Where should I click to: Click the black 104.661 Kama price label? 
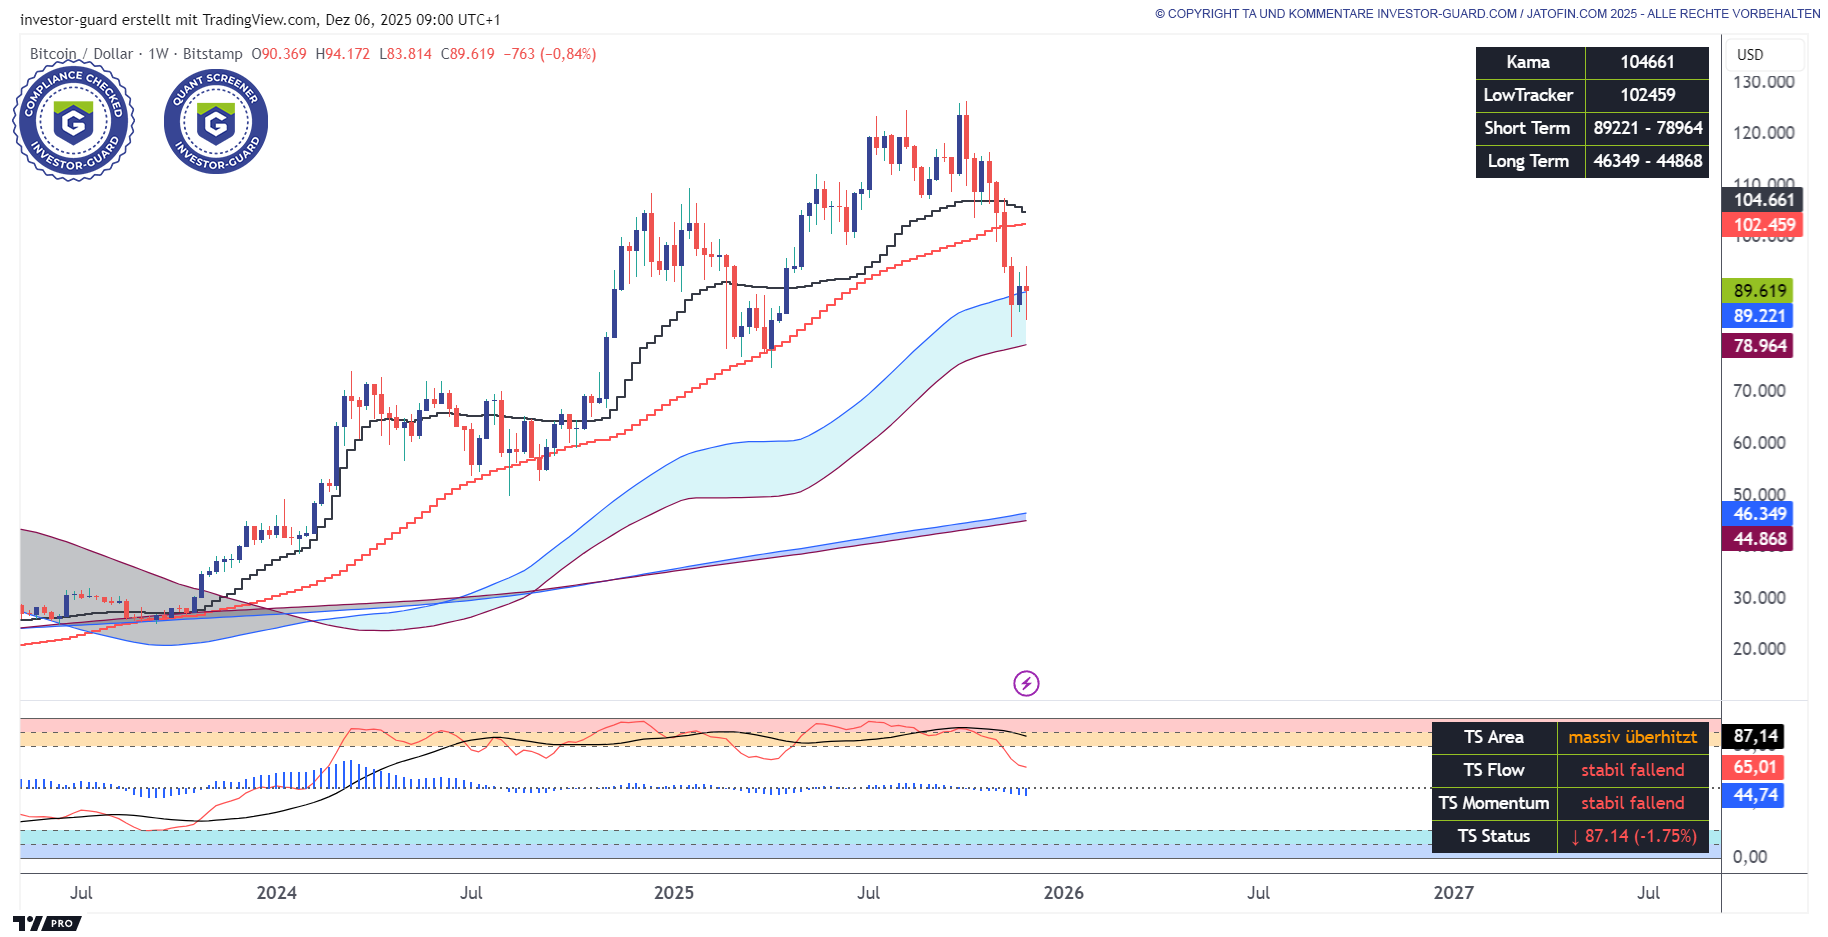(1763, 200)
